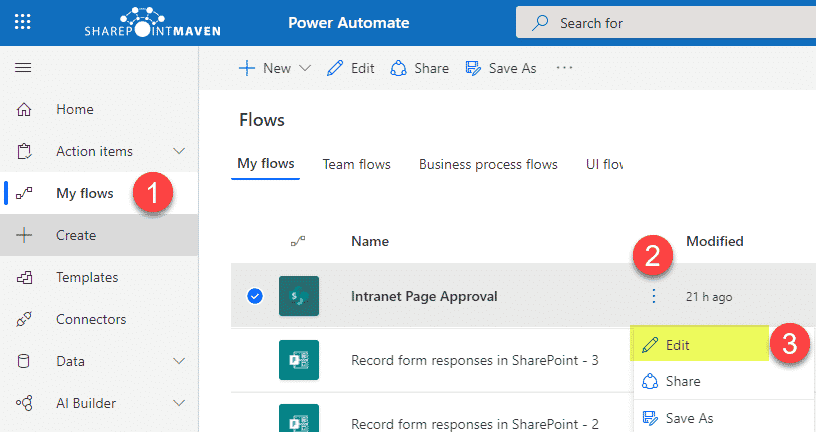This screenshot has height=432, width=816.
Task: Click Save As in the command bar
Action: [x=501, y=68]
